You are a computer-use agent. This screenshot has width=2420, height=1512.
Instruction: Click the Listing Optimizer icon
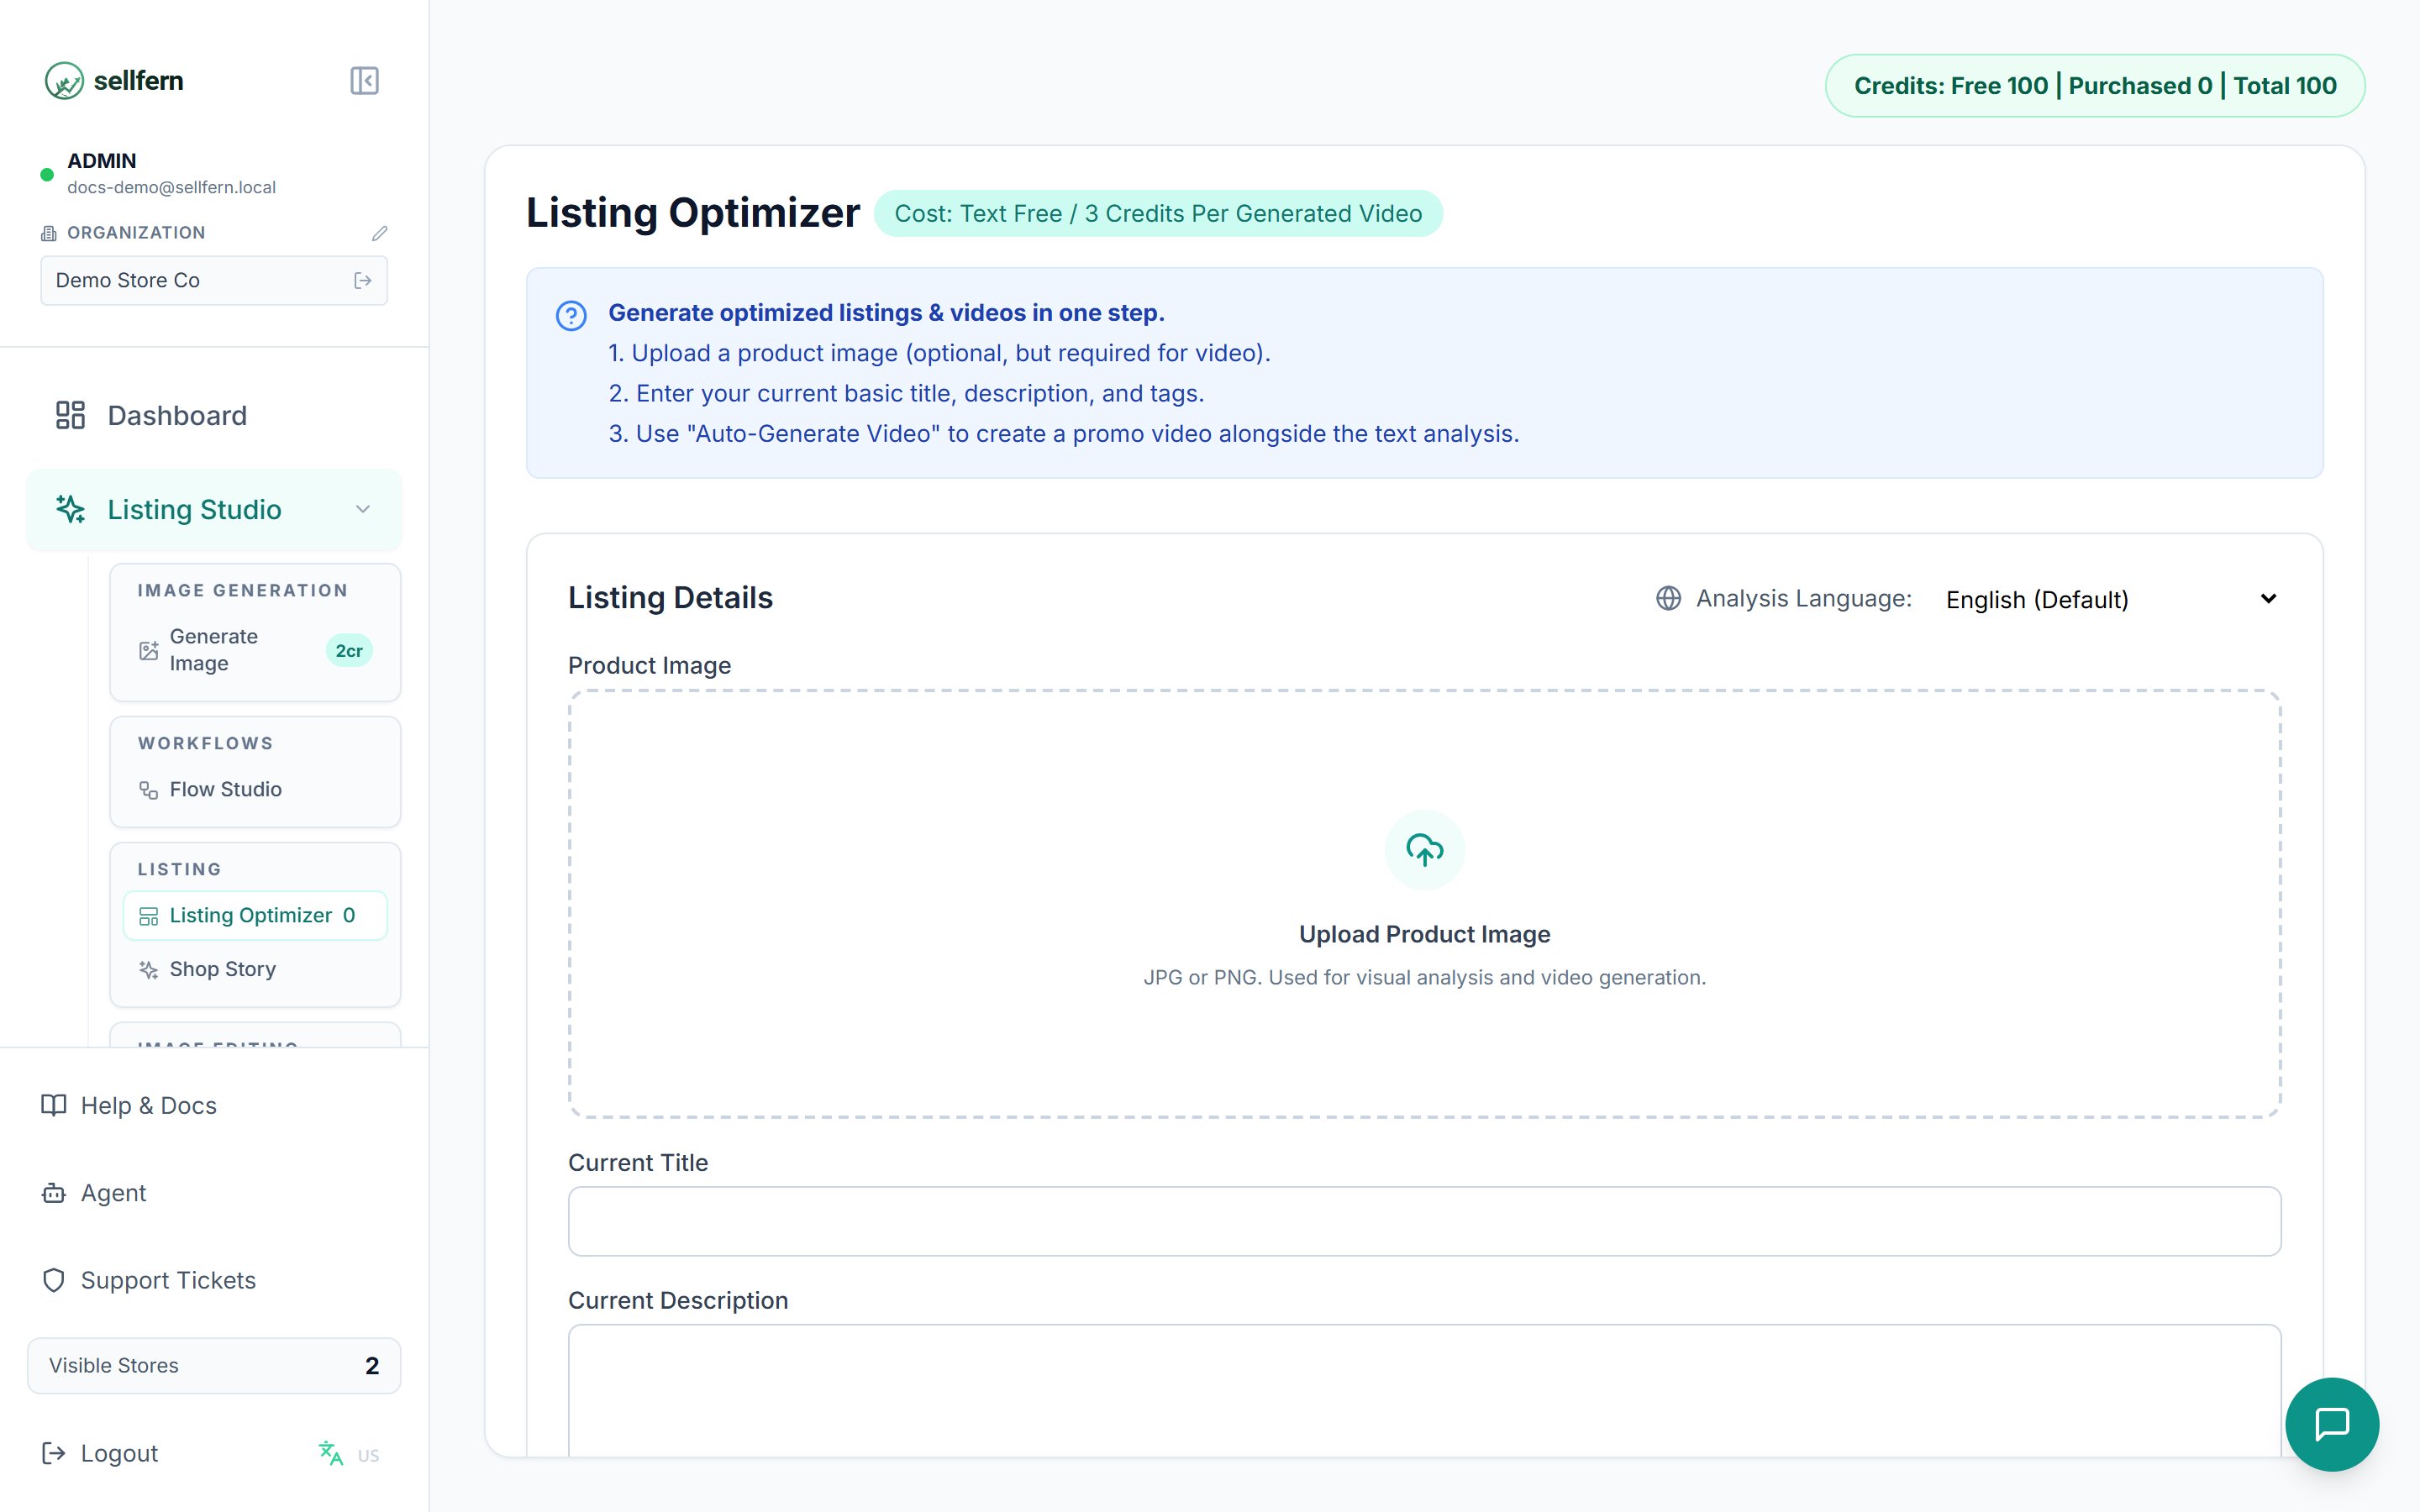point(149,916)
